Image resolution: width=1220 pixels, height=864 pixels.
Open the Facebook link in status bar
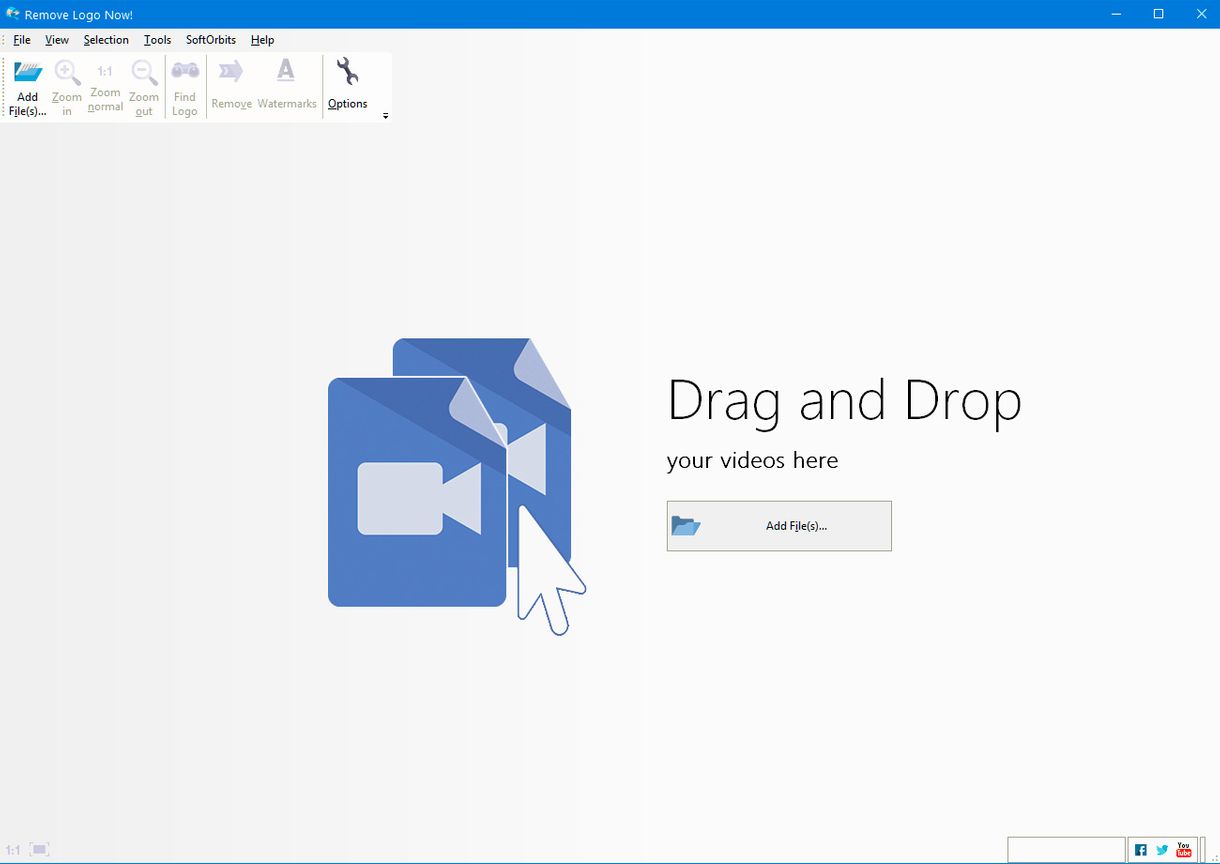point(1141,850)
